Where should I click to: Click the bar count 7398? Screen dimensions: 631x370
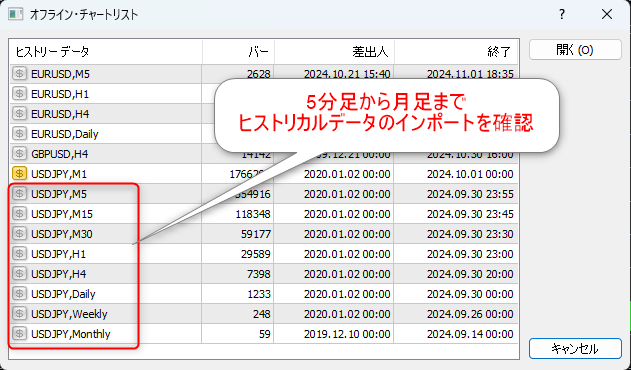pyautogui.click(x=258, y=274)
